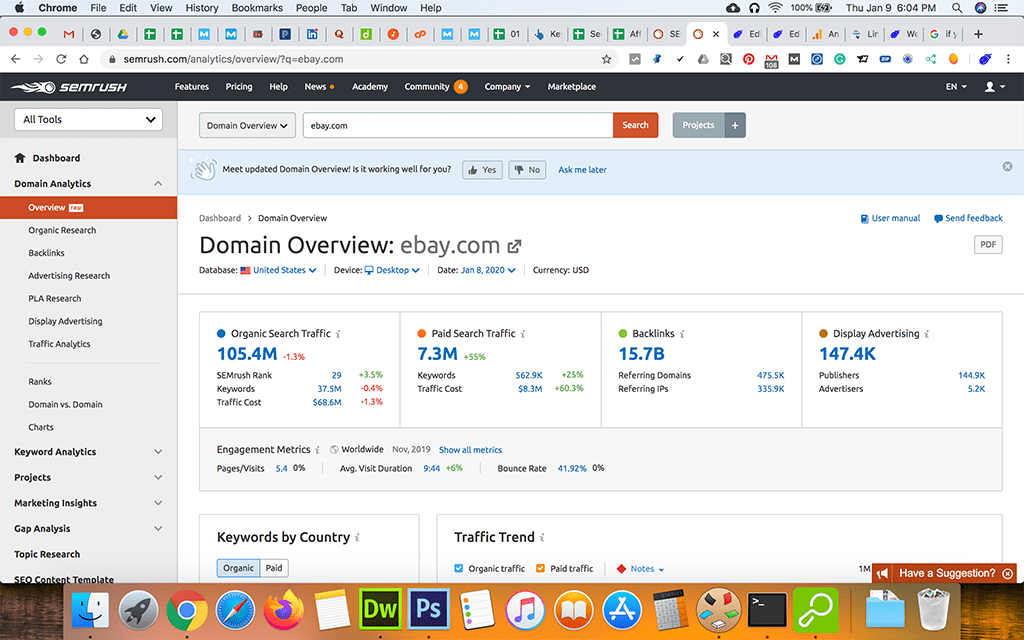This screenshot has height=640, width=1024.
Task: Dismiss the feedback banner with the X
Action: click(x=1008, y=167)
